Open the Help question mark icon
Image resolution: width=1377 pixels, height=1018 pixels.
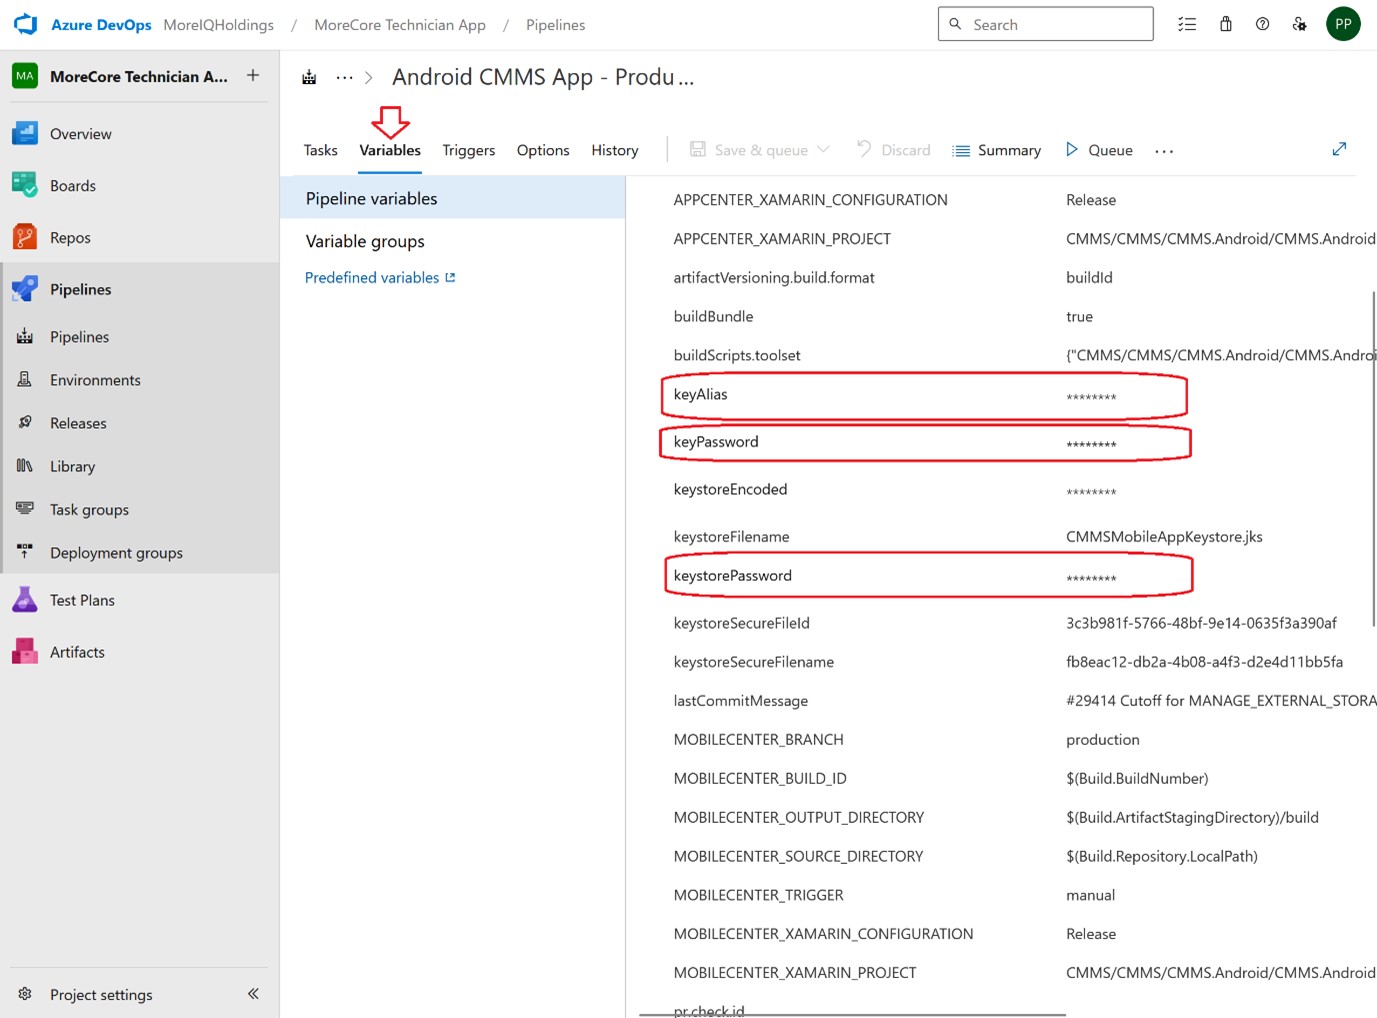(x=1262, y=24)
